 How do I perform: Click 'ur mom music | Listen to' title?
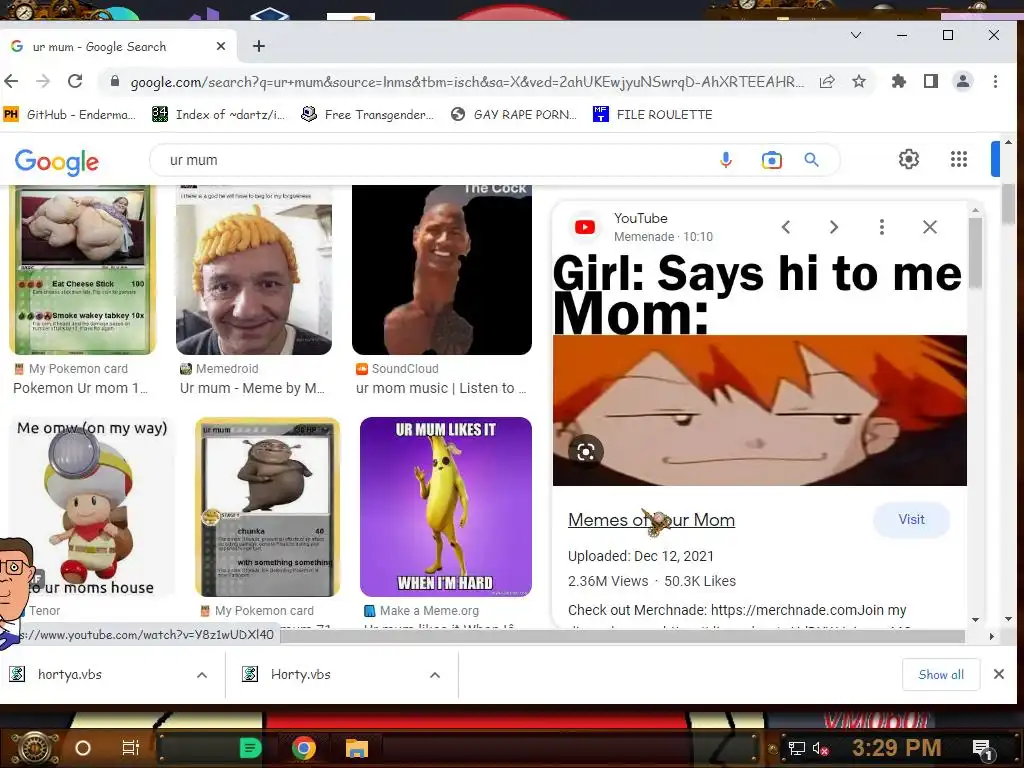coord(441,388)
